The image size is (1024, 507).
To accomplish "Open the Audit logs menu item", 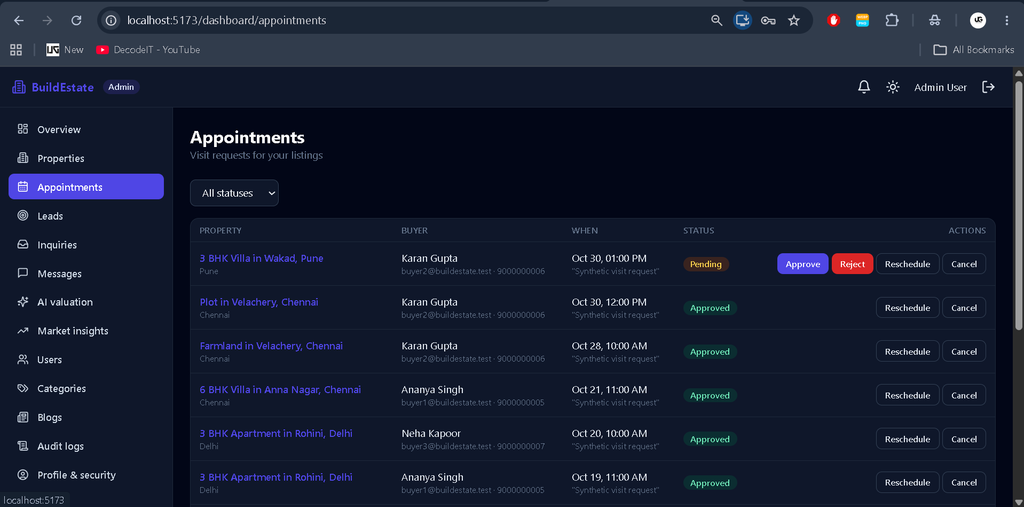I will pos(86,446).
